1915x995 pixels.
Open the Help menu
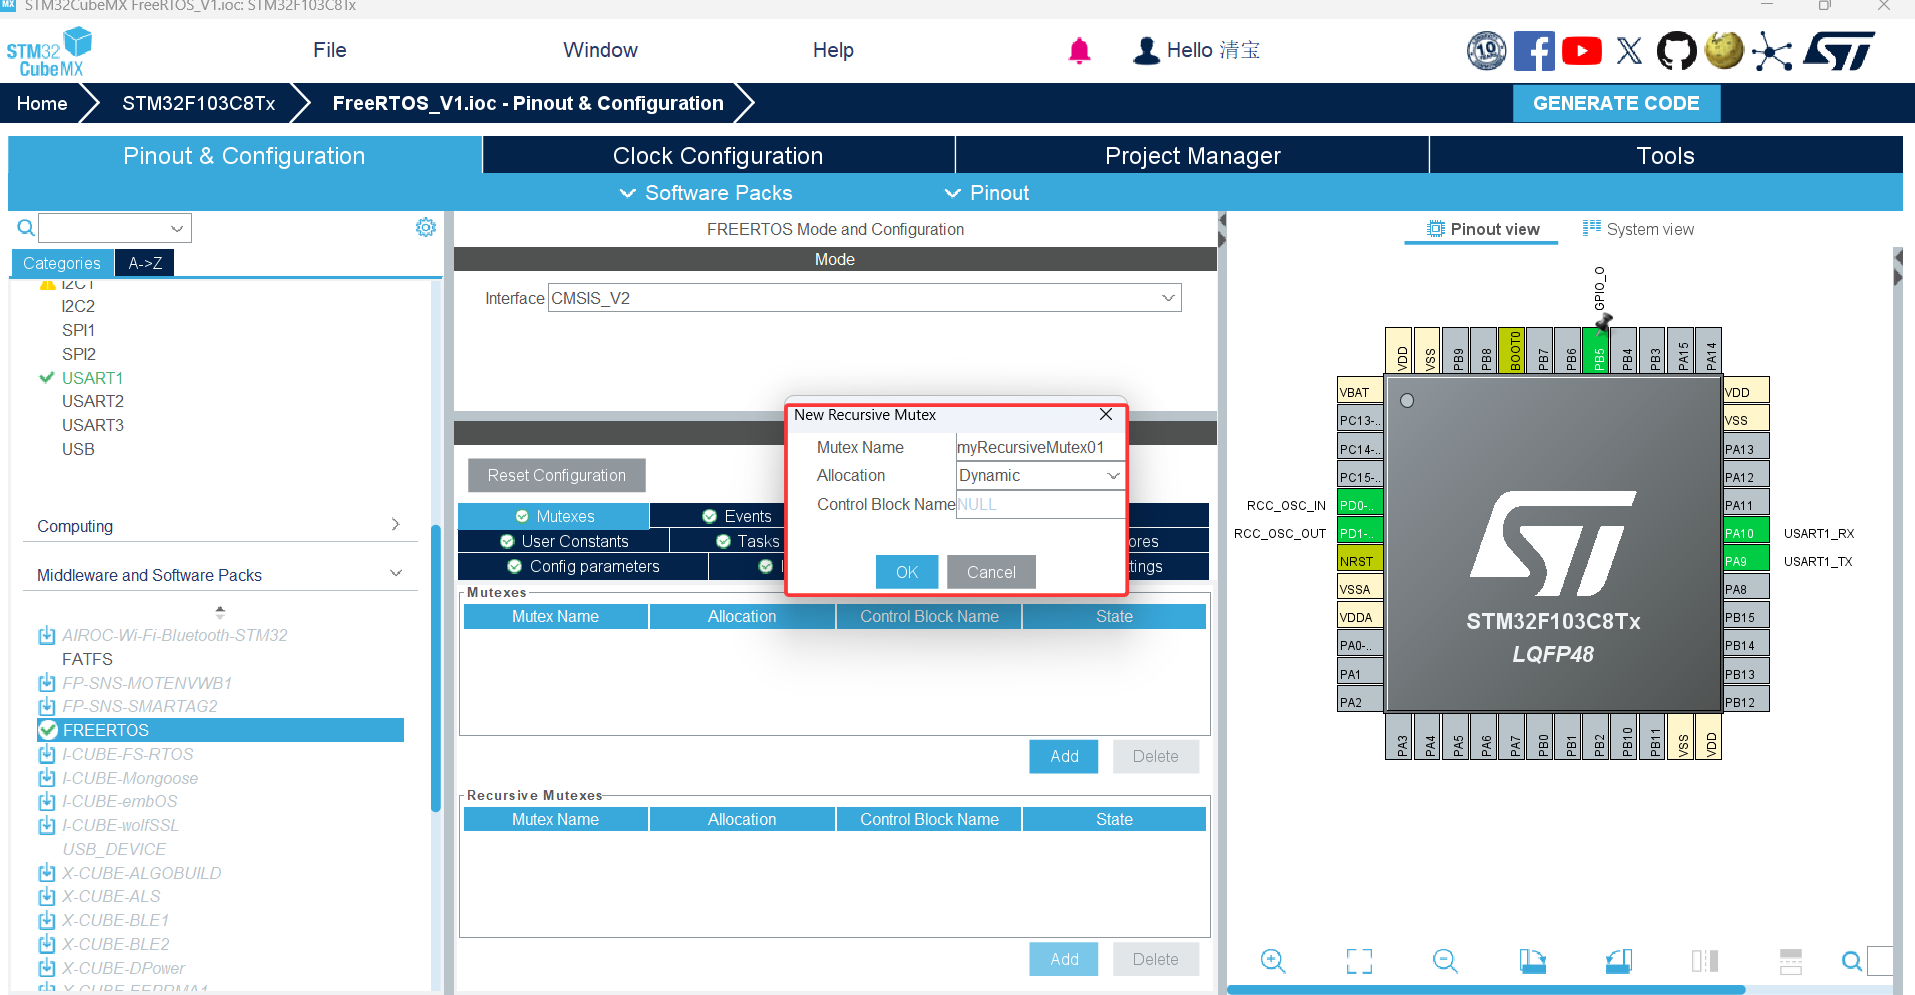[x=833, y=50]
